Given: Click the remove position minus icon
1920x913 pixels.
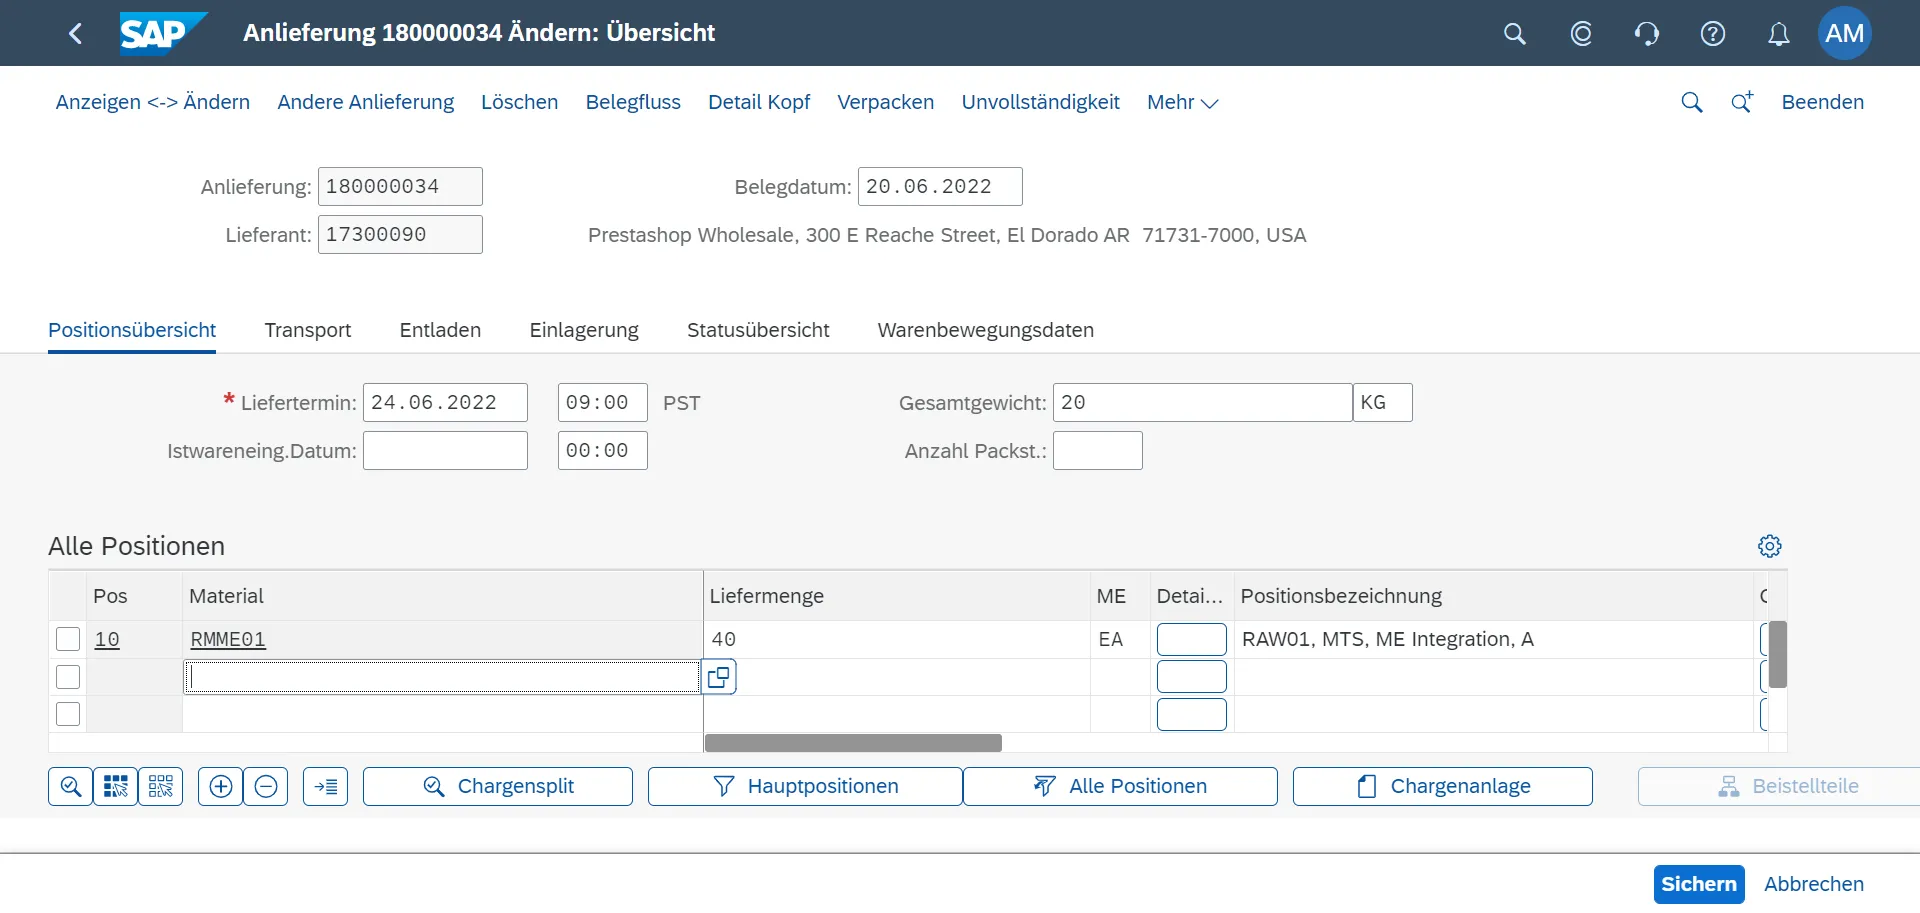Looking at the screenshot, I should (x=265, y=786).
